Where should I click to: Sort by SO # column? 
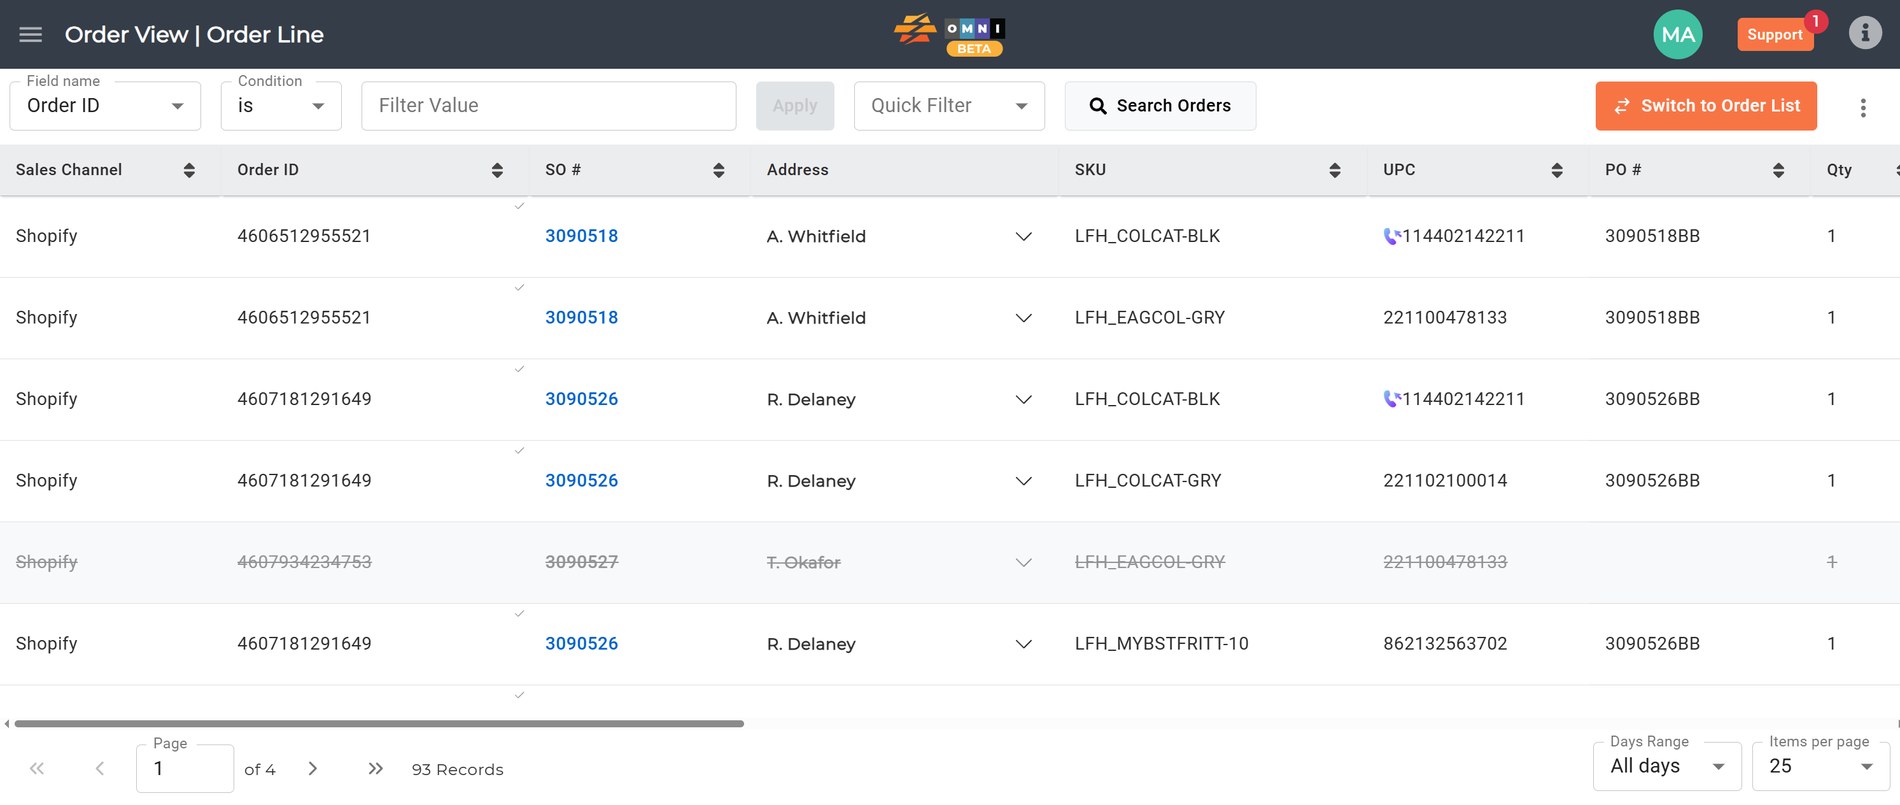pyautogui.click(x=719, y=170)
